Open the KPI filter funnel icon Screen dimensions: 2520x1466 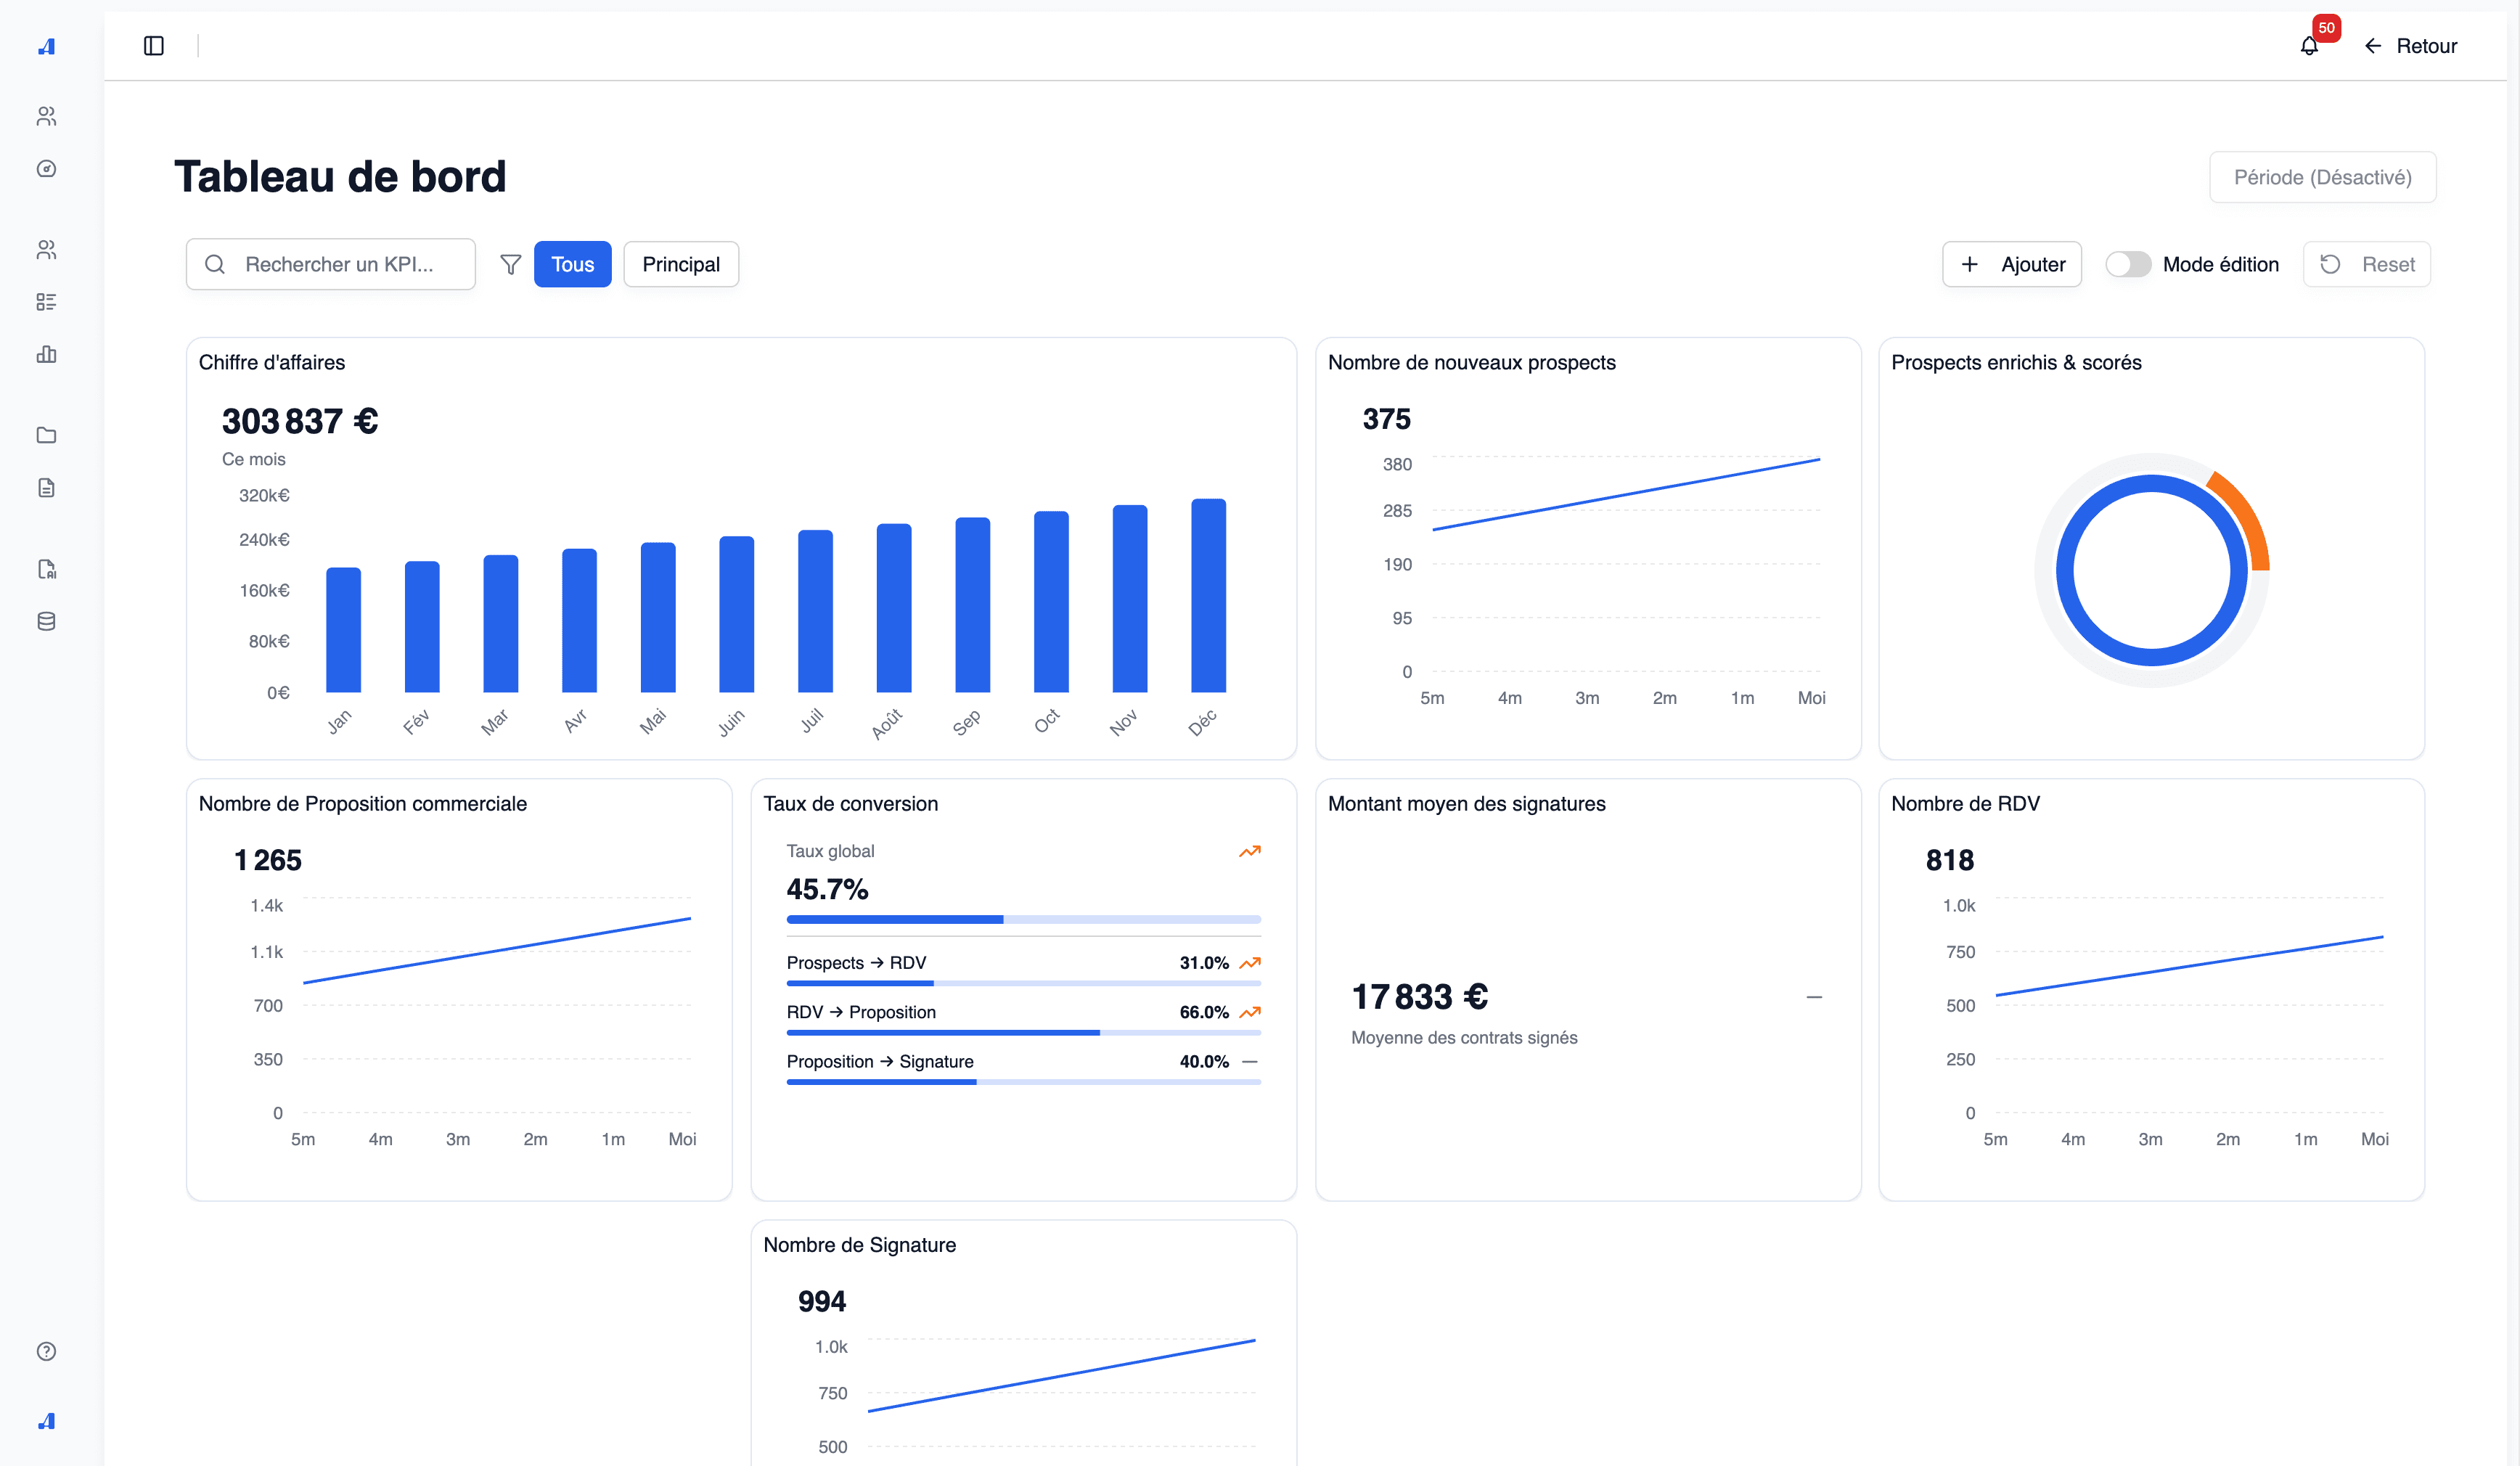pos(510,264)
